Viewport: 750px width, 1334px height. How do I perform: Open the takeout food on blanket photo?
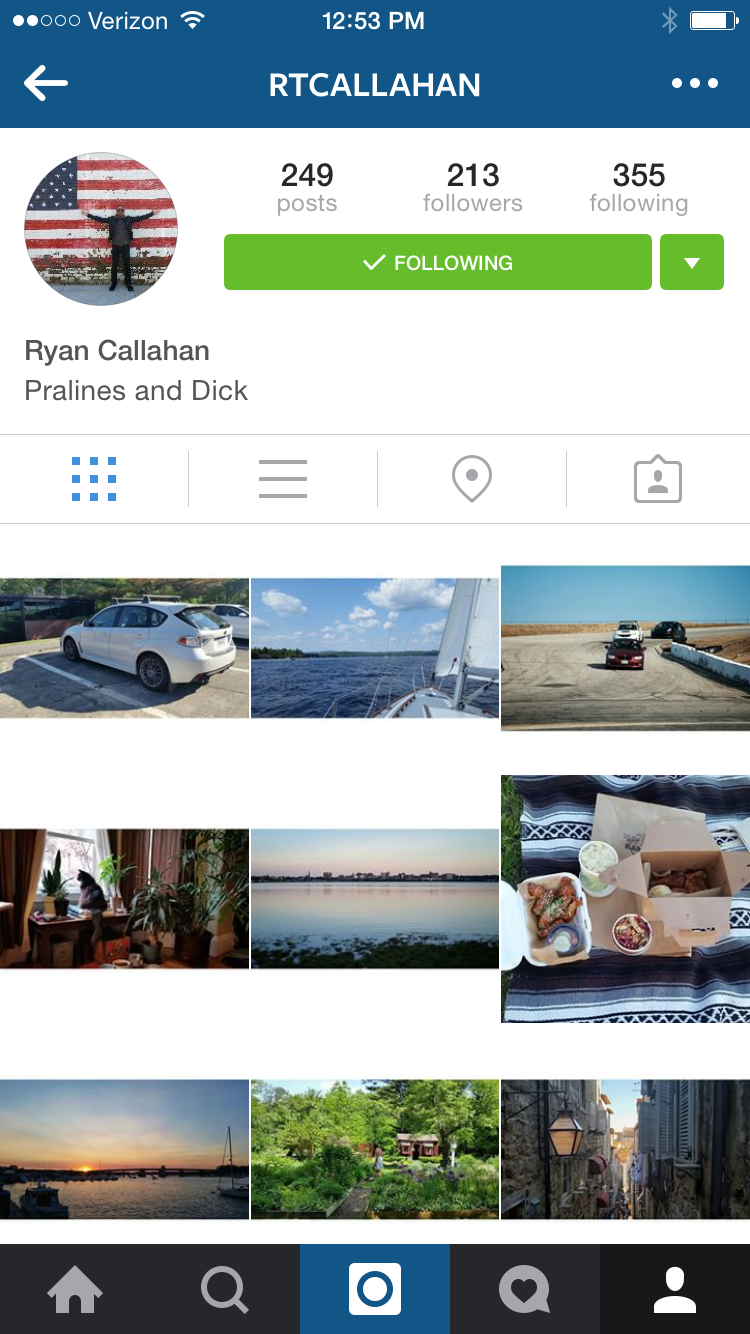[626, 898]
